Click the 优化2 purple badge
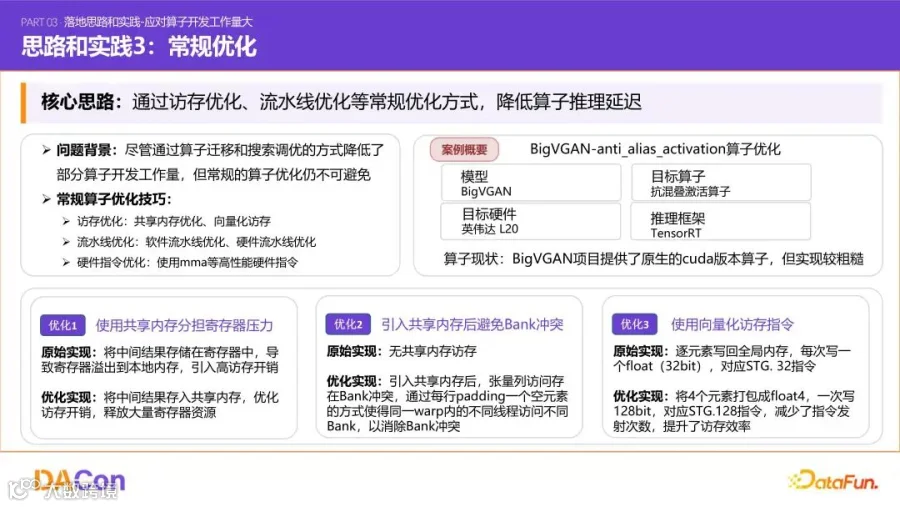Image resolution: width=900 pixels, height=507 pixels. tap(348, 324)
